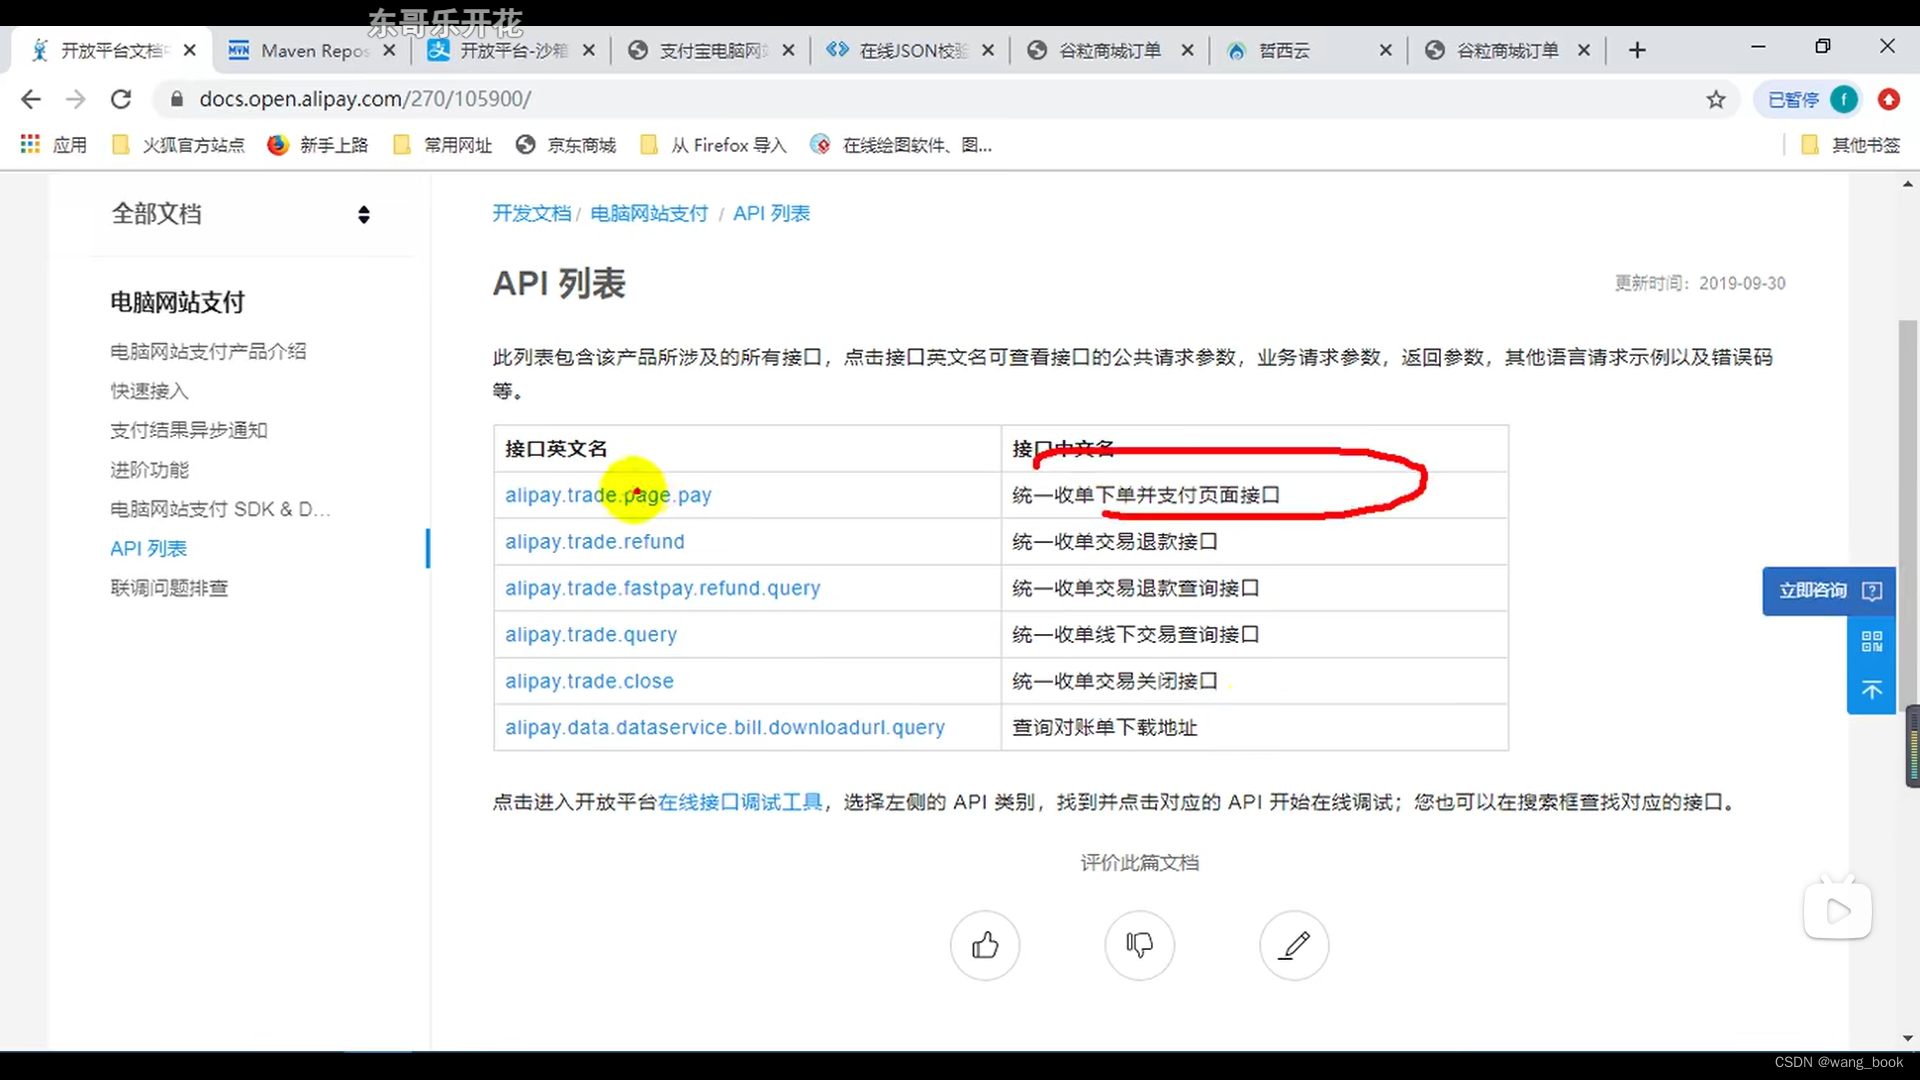Click the browser forward arrow
The width and height of the screenshot is (1920, 1080).
tap(76, 99)
